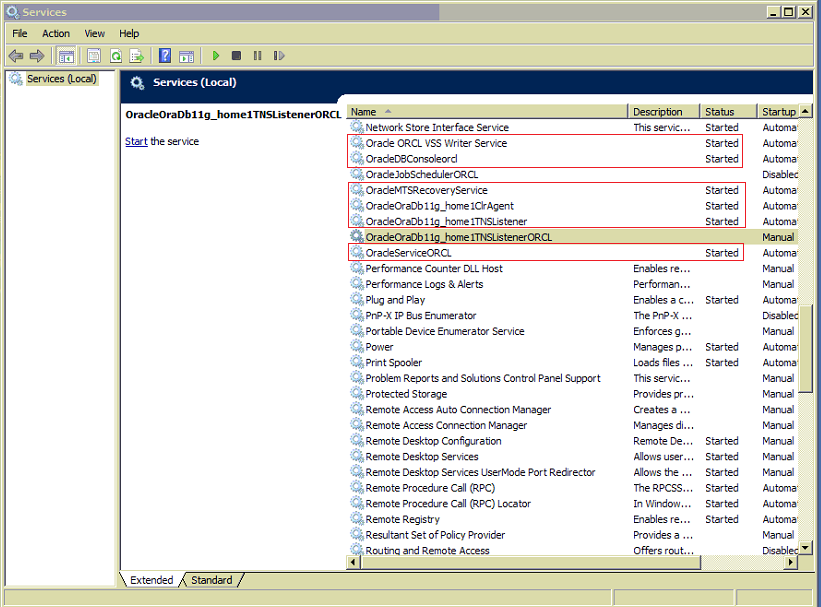The image size is (821, 607).
Task: Click the Forward arrow toolbar icon
Action: (37, 56)
